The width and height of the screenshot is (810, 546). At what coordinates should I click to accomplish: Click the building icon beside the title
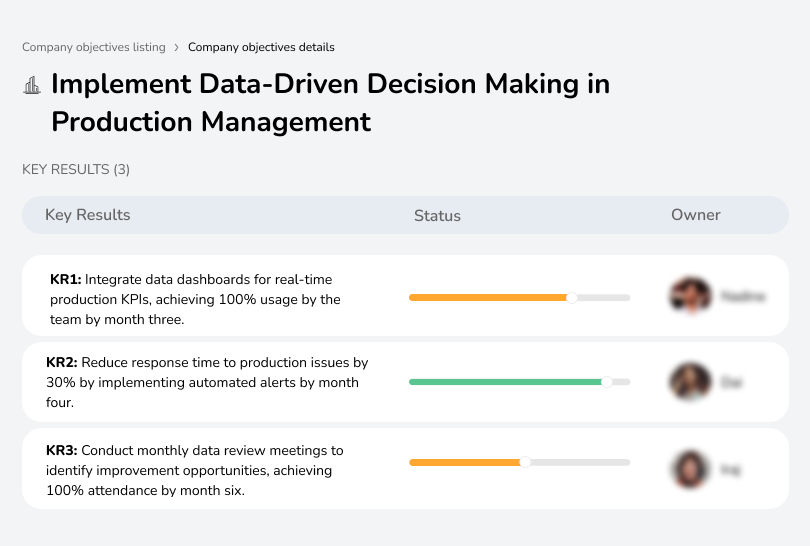32,85
